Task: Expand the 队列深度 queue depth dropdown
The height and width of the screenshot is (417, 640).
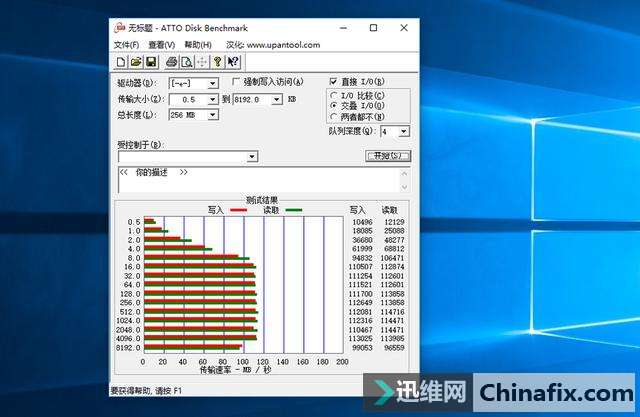Action: click(x=404, y=131)
